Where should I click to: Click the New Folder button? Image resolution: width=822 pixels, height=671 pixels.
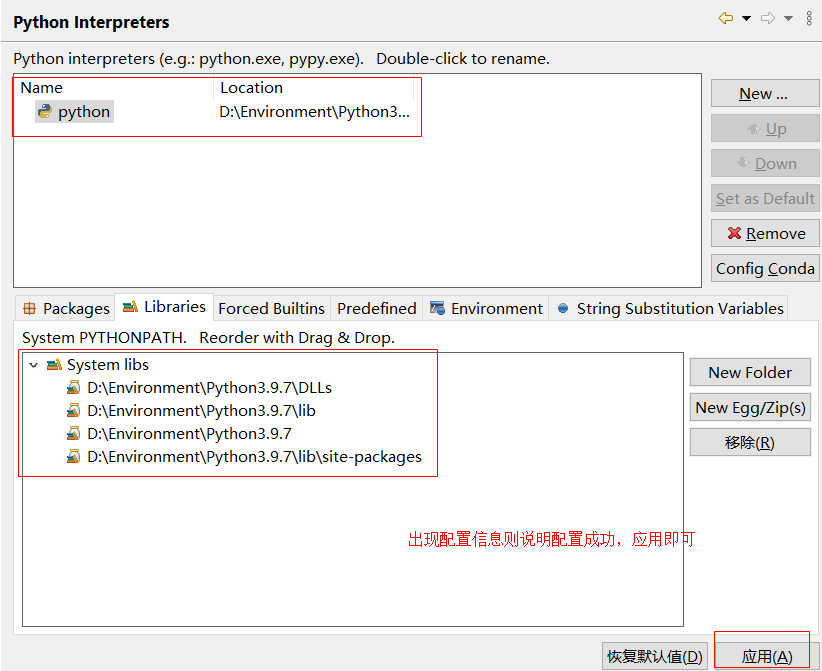[x=750, y=372]
